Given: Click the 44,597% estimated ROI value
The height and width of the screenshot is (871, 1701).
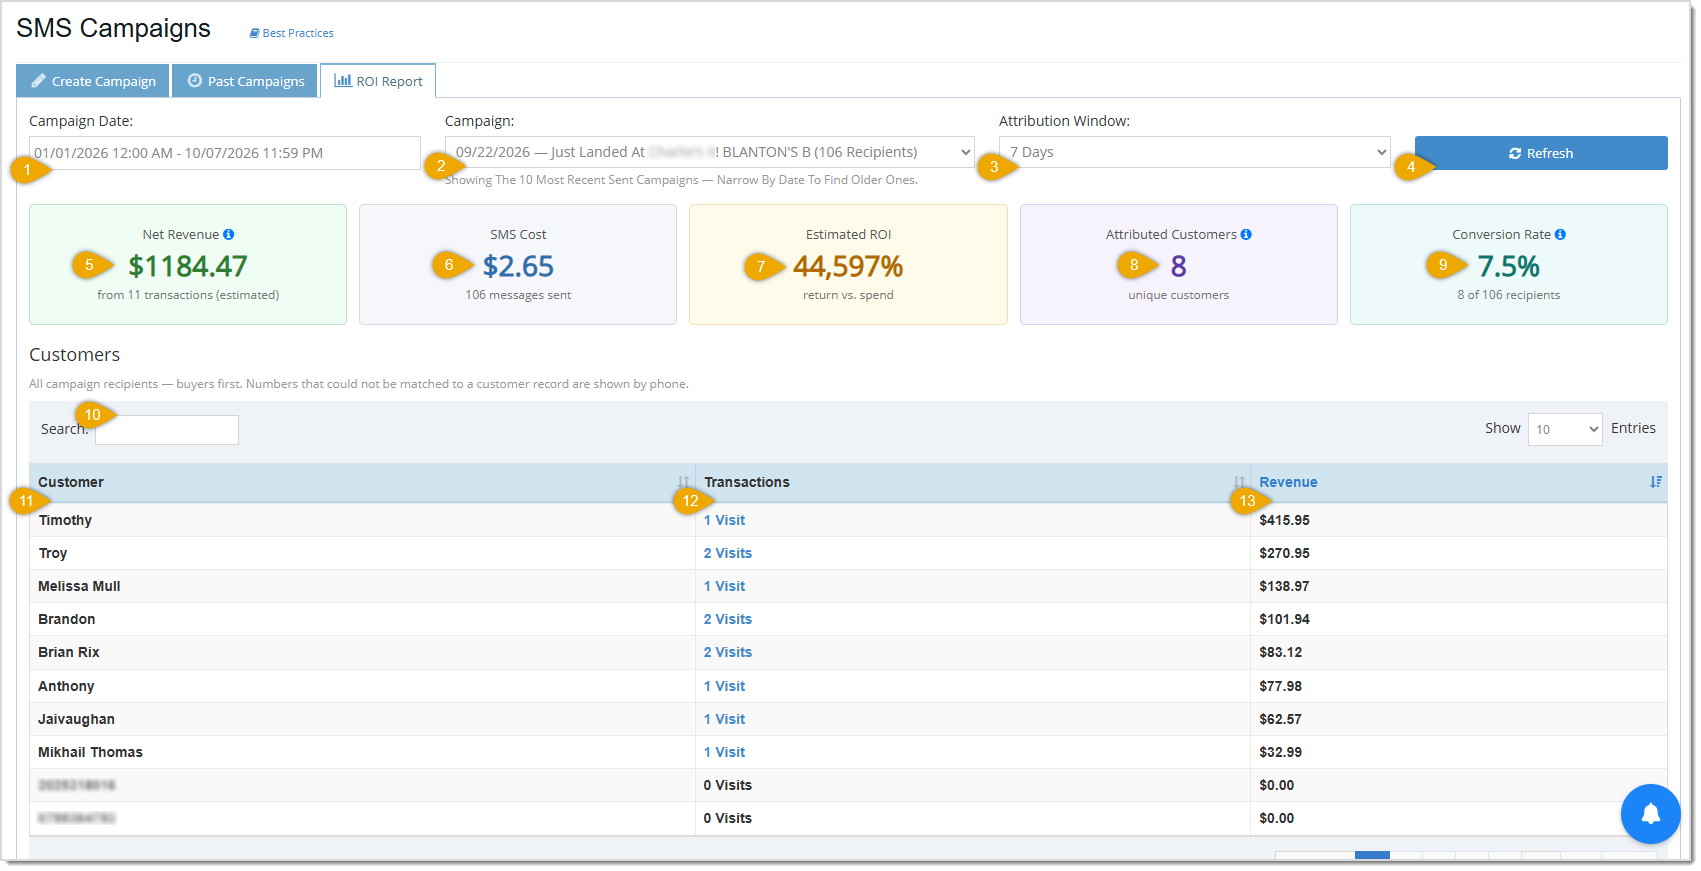Looking at the screenshot, I should coord(848,266).
